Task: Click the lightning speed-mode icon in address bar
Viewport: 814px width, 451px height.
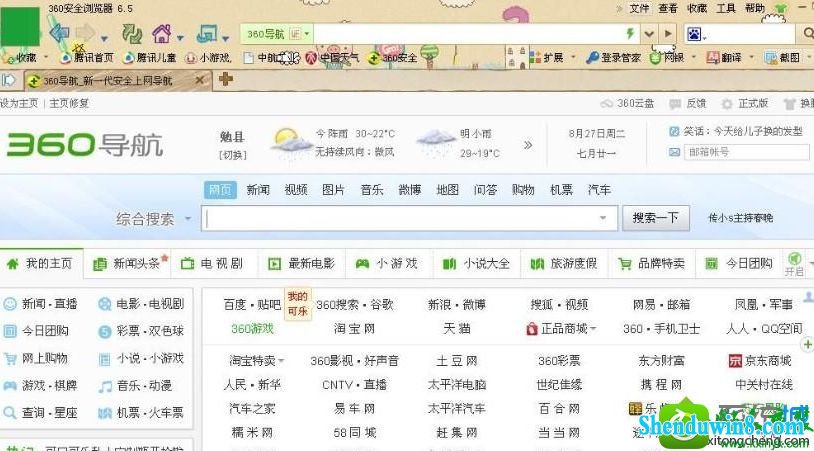Action: 630,34
